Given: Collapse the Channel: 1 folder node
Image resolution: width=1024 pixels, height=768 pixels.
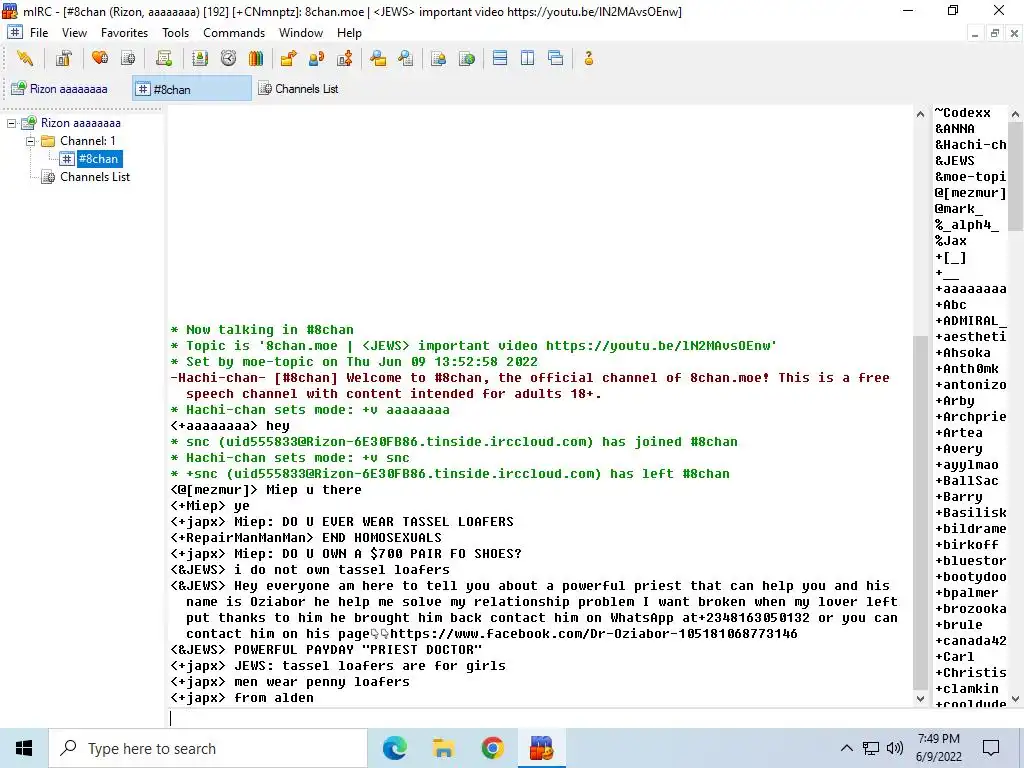Looking at the screenshot, I should tap(31, 141).
